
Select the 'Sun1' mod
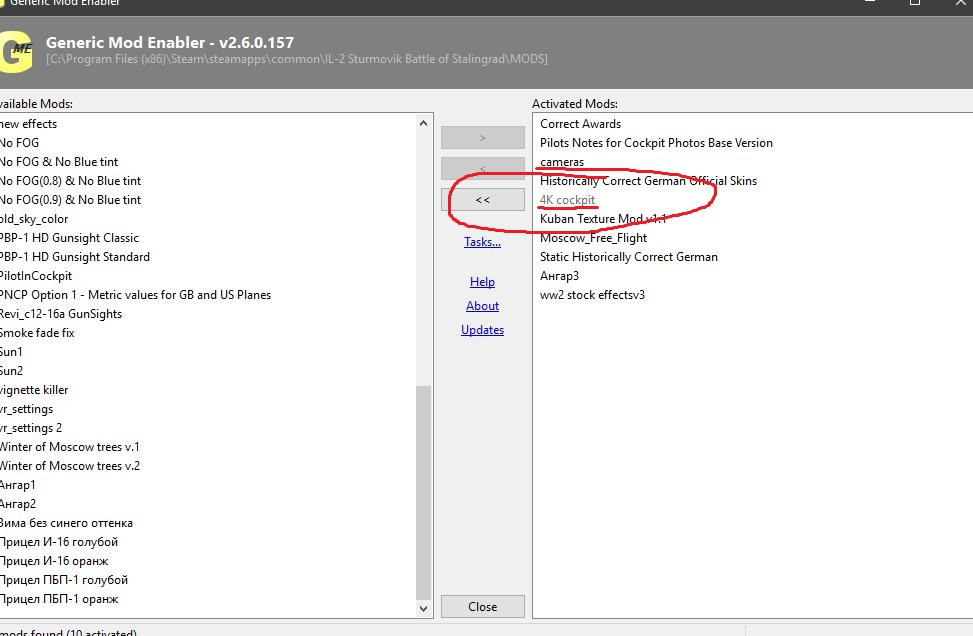pyautogui.click(x=11, y=352)
